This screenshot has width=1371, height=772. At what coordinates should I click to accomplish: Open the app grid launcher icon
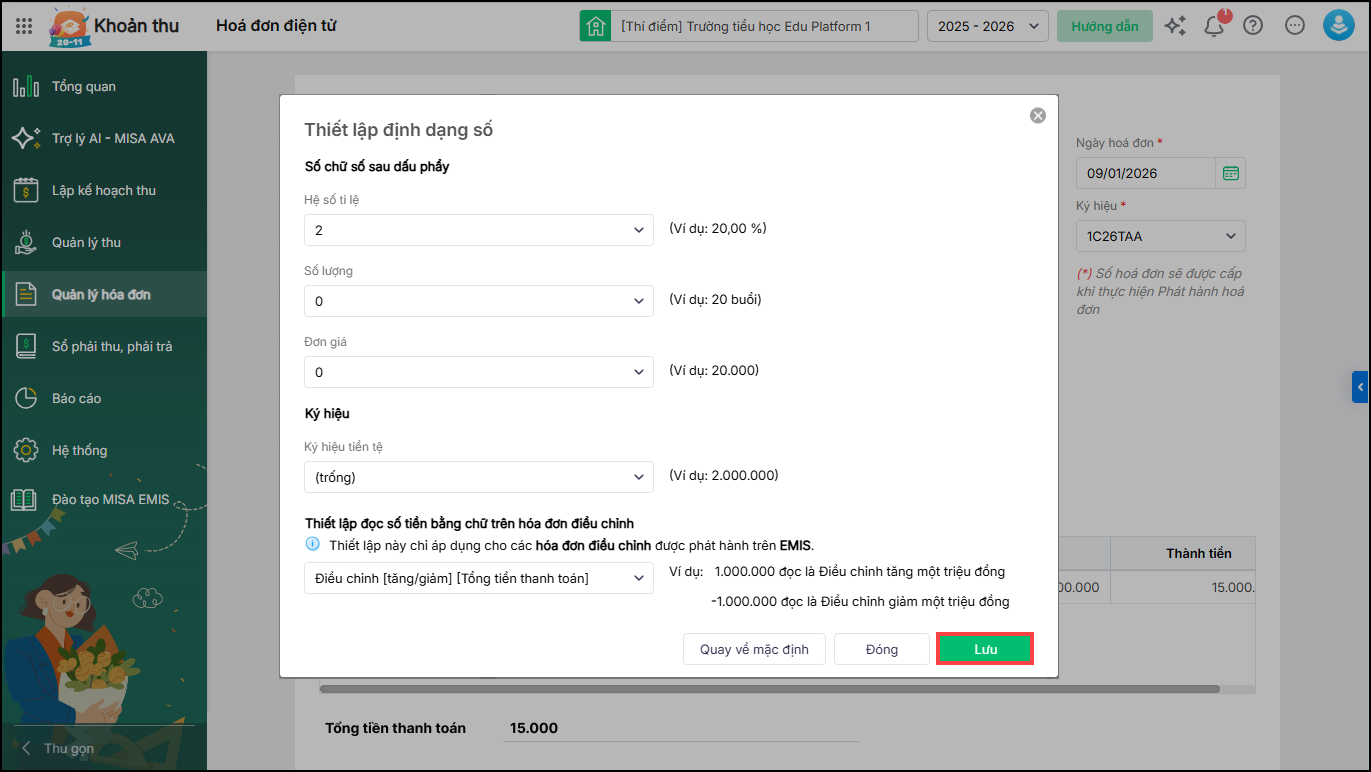click(24, 26)
